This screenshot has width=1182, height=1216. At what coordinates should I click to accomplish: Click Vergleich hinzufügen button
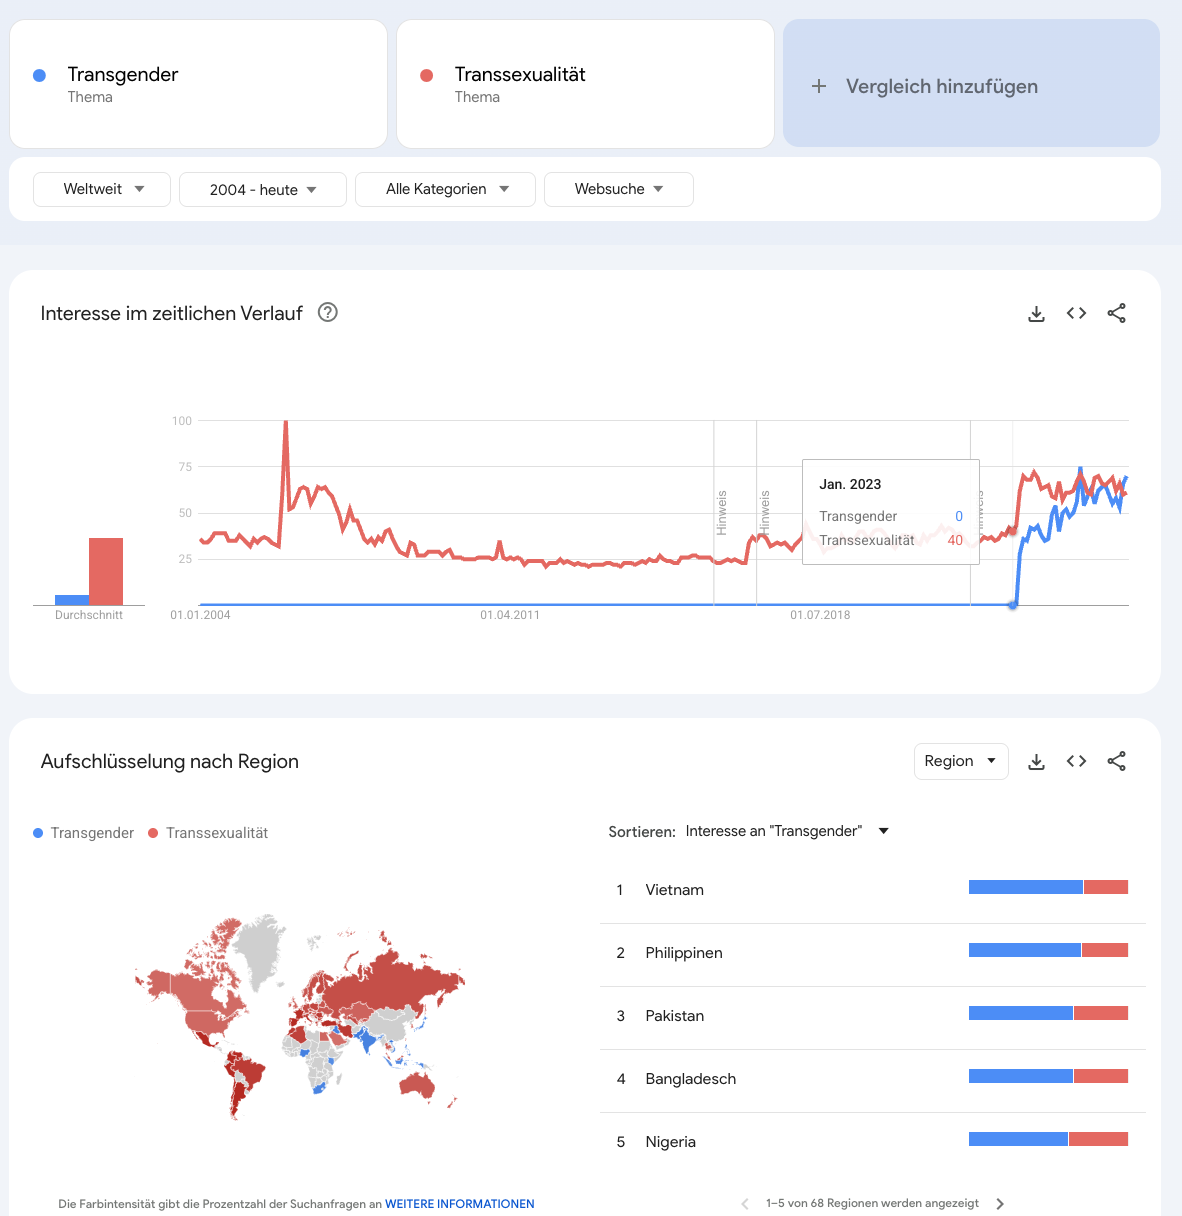coord(941,86)
